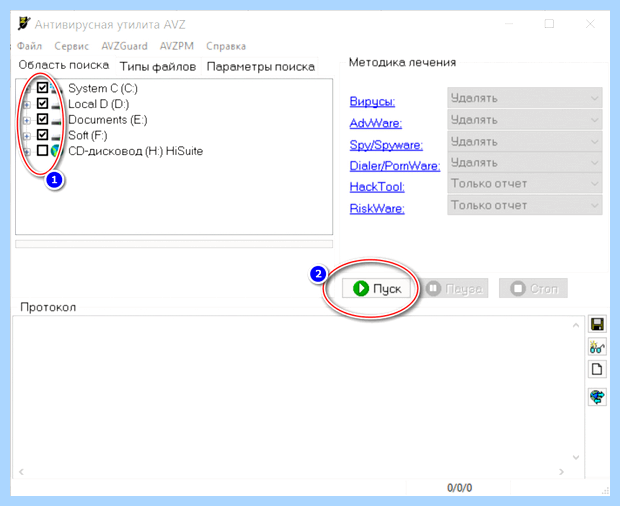Expand the Documents (E:) tree node
Screen dimensions: 620x506
(26, 120)
